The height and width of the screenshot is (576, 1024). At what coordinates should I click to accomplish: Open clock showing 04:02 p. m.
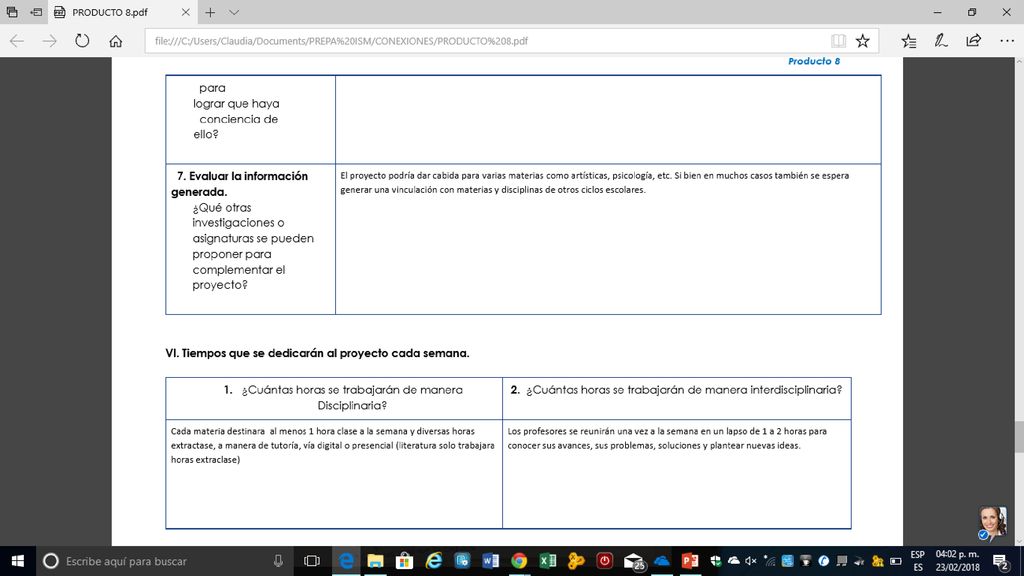coord(957,561)
